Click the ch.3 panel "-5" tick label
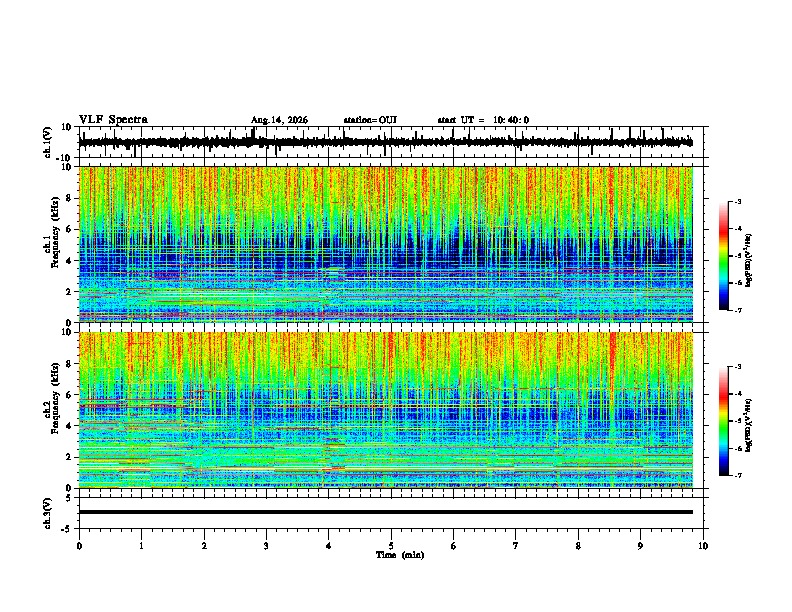Image resolution: width=792 pixels, height=612 pixels. pos(67,529)
